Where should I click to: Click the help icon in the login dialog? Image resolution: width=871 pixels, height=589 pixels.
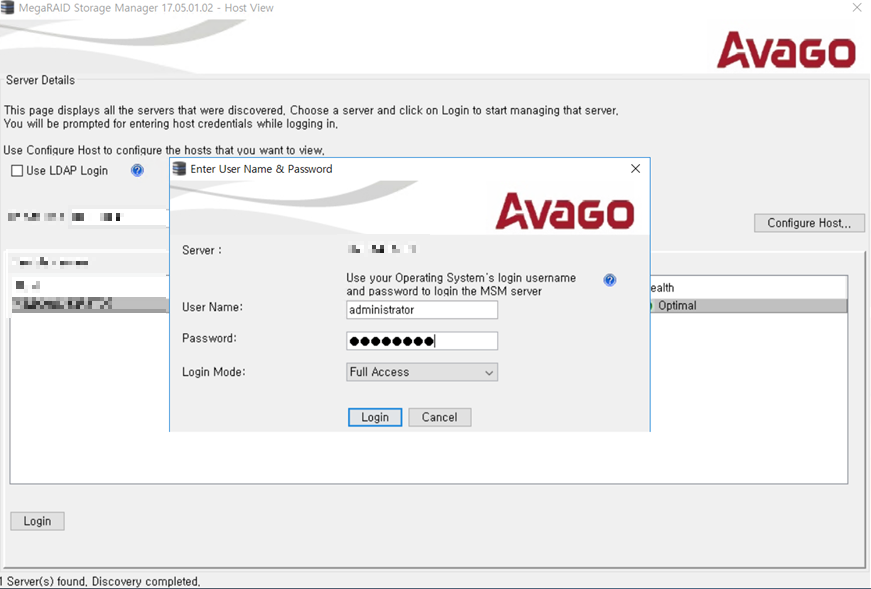[x=610, y=280]
